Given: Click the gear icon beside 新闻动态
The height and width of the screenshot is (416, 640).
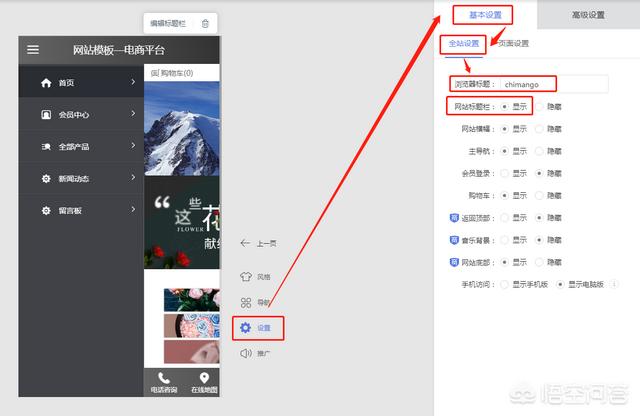Looking at the screenshot, I should [46, 178].
